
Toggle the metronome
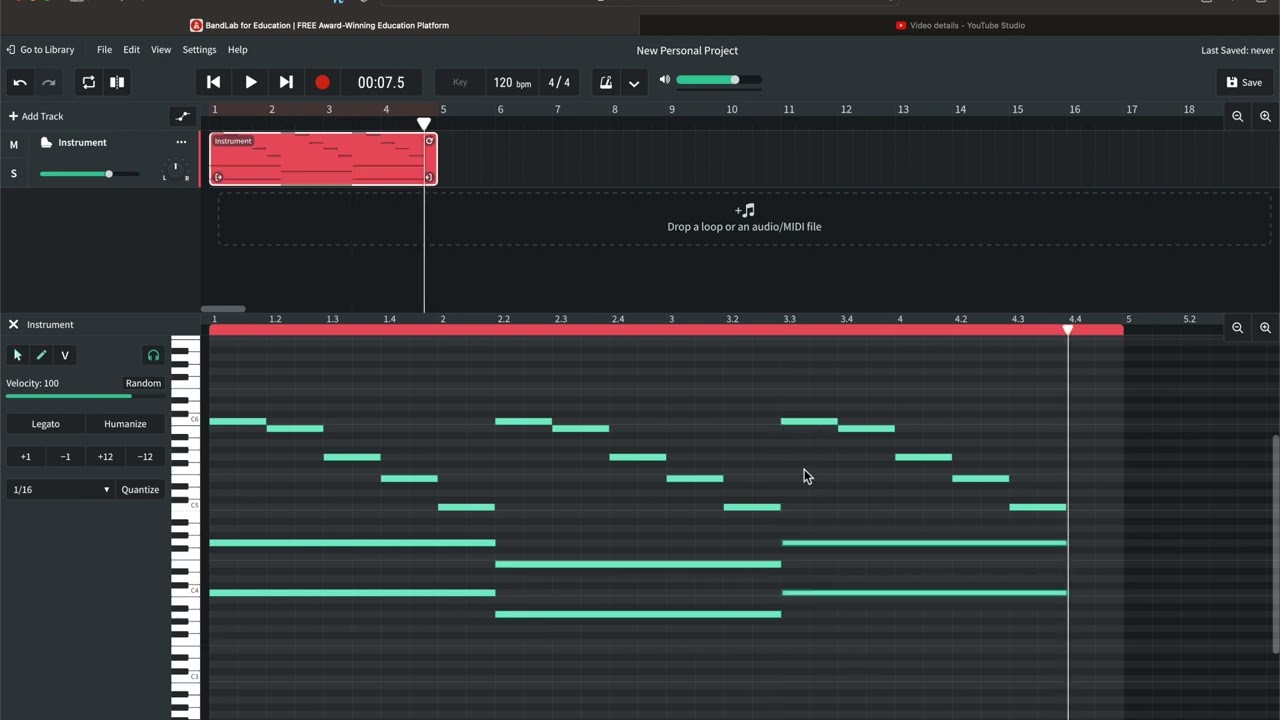(x=606, y=82)
